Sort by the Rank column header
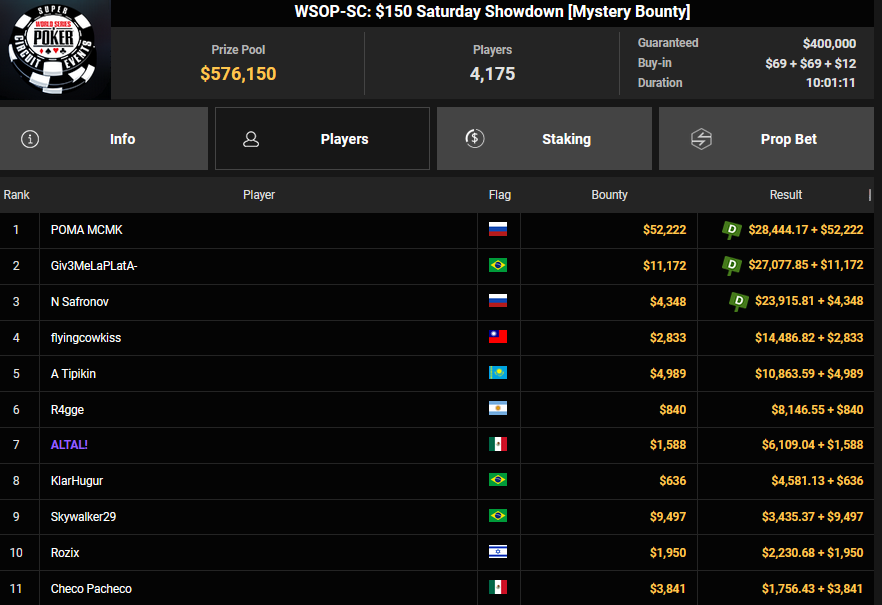882x605 pixels. 17,195
